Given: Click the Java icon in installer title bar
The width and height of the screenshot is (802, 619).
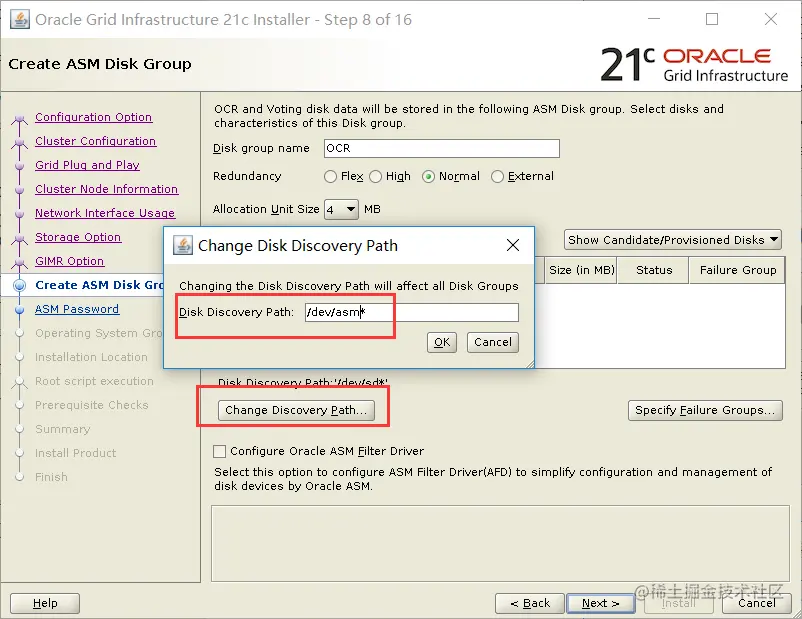Looking at the screenshot, I should click(19, 20).
